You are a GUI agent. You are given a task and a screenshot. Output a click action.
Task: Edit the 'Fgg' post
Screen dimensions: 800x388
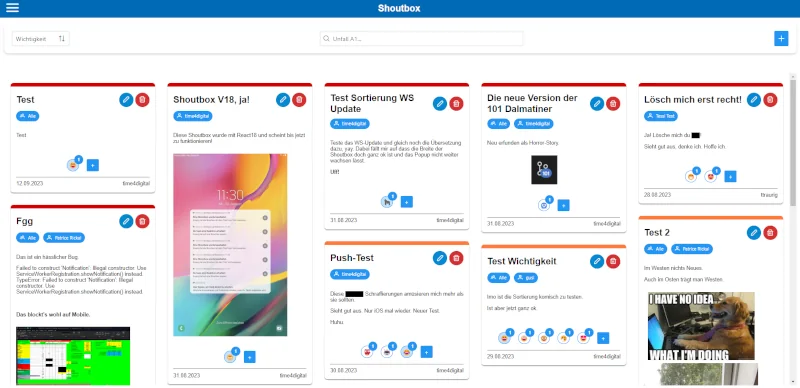(x=126, y=221)
